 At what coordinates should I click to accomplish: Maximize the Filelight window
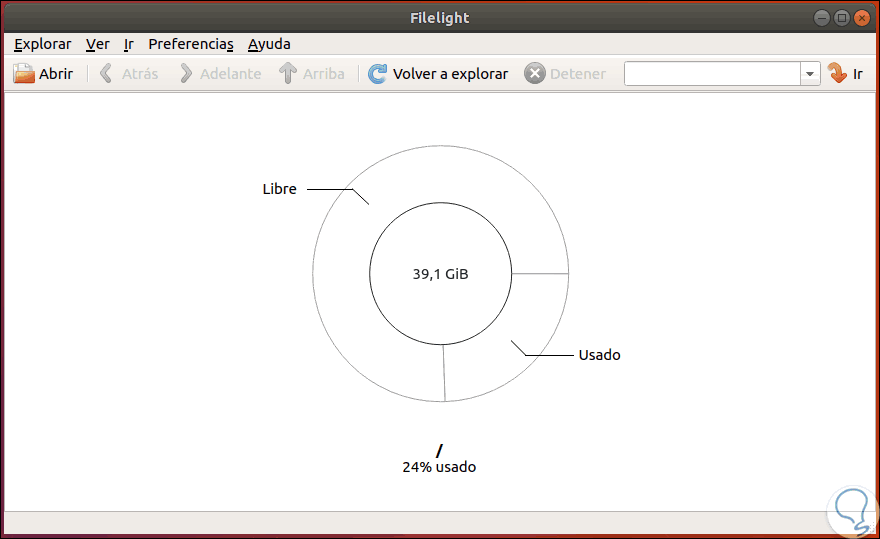(x=842, y=18)
